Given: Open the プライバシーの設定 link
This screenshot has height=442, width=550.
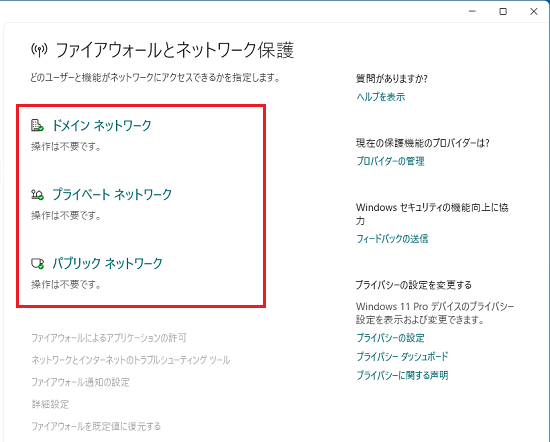Looking at the screenshot, I should [390, 338].
